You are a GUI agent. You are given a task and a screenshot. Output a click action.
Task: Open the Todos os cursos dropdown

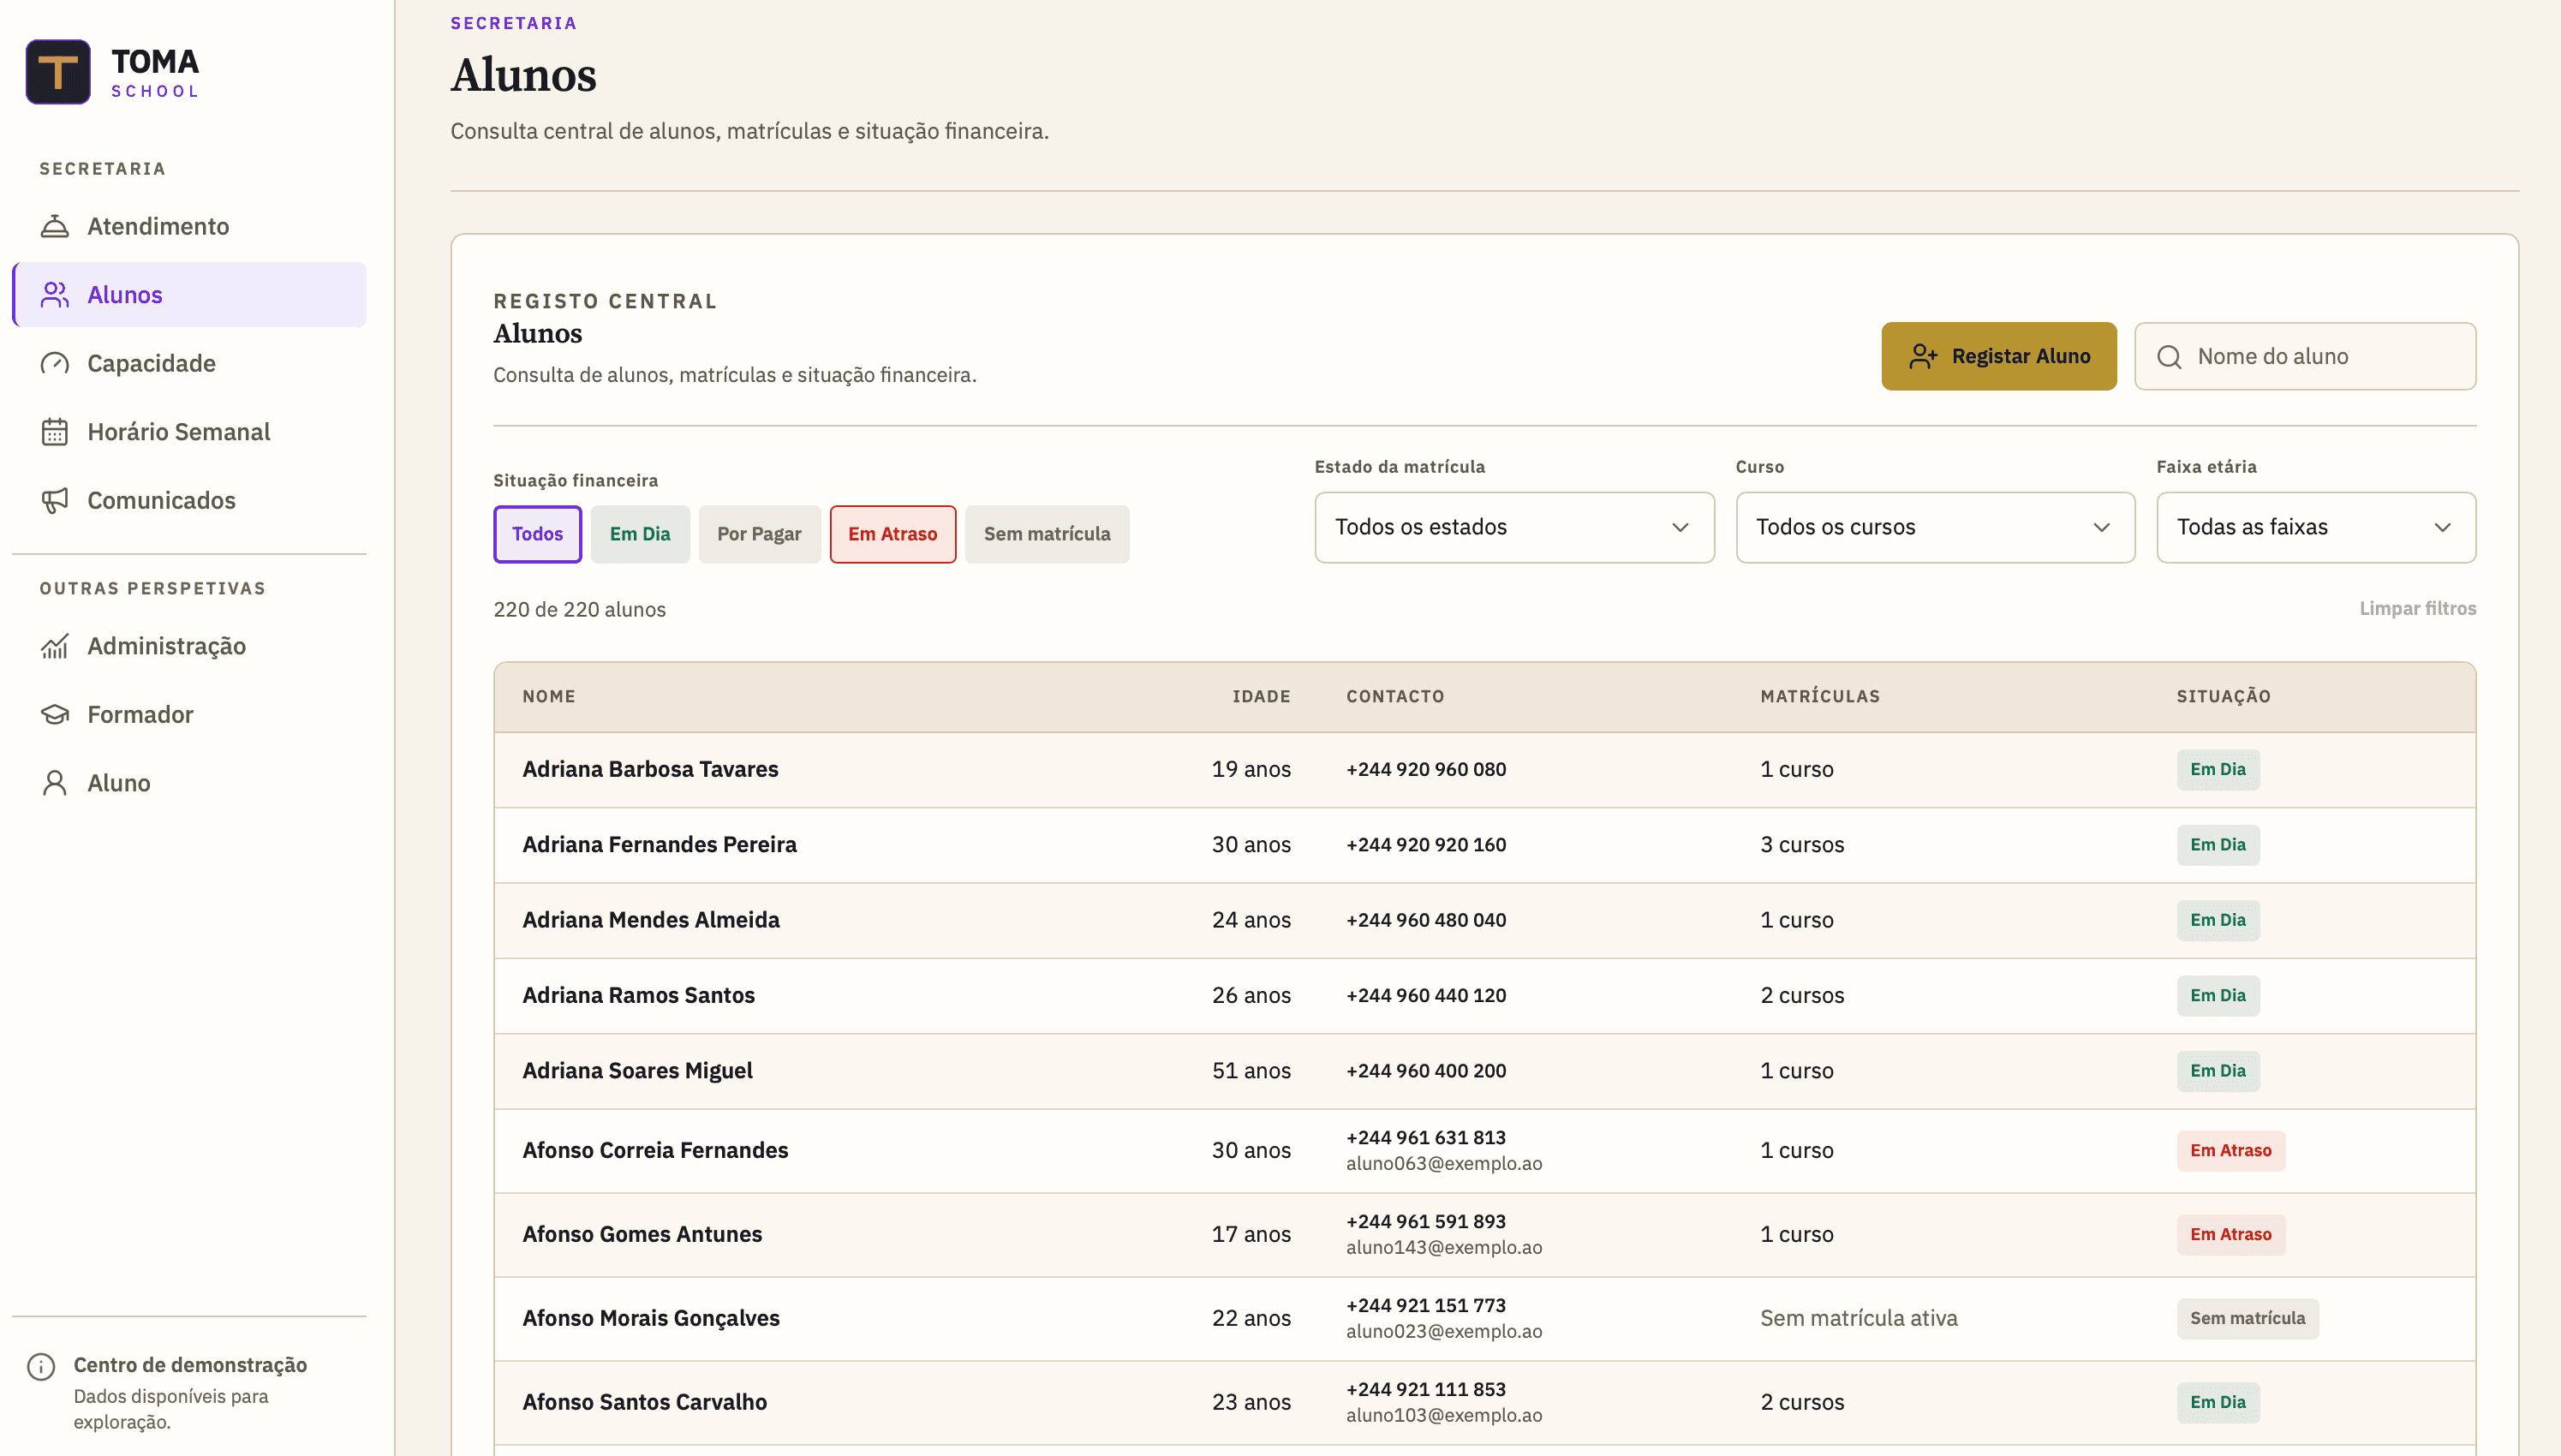coord(1935,527)
